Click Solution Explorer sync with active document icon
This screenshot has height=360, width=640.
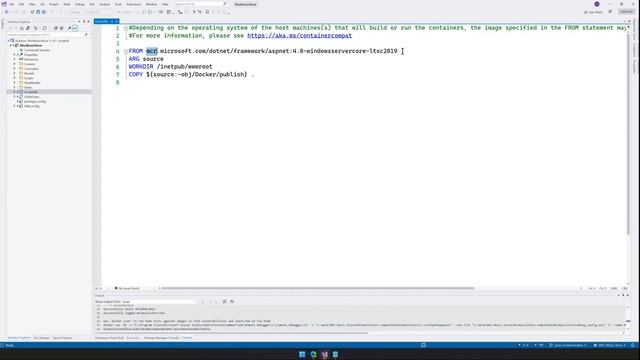44,28
